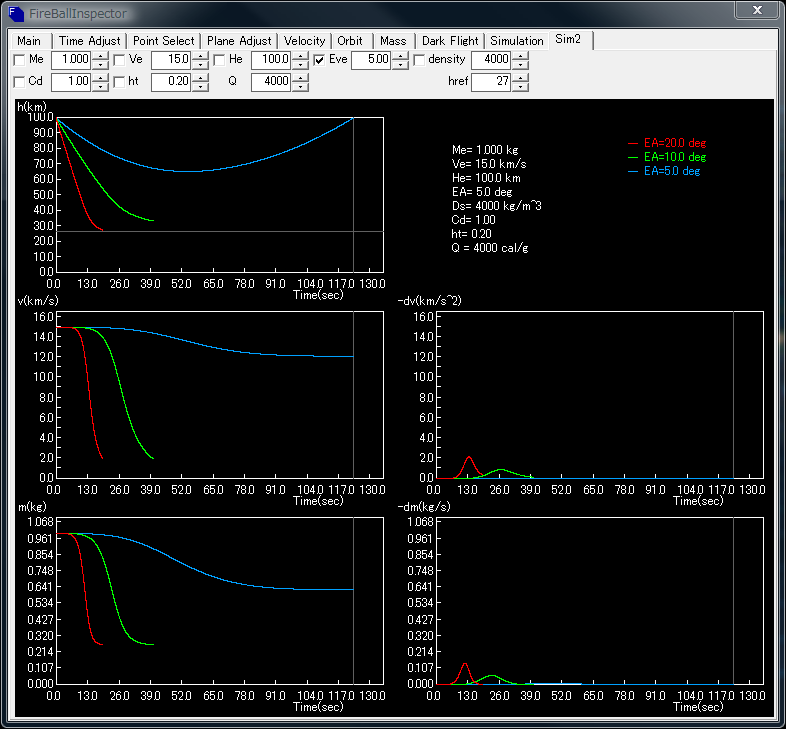The height and width of the screenshot is (729, 786).
Task: Open the Simulation tab
Action: (x=517, y=41)
